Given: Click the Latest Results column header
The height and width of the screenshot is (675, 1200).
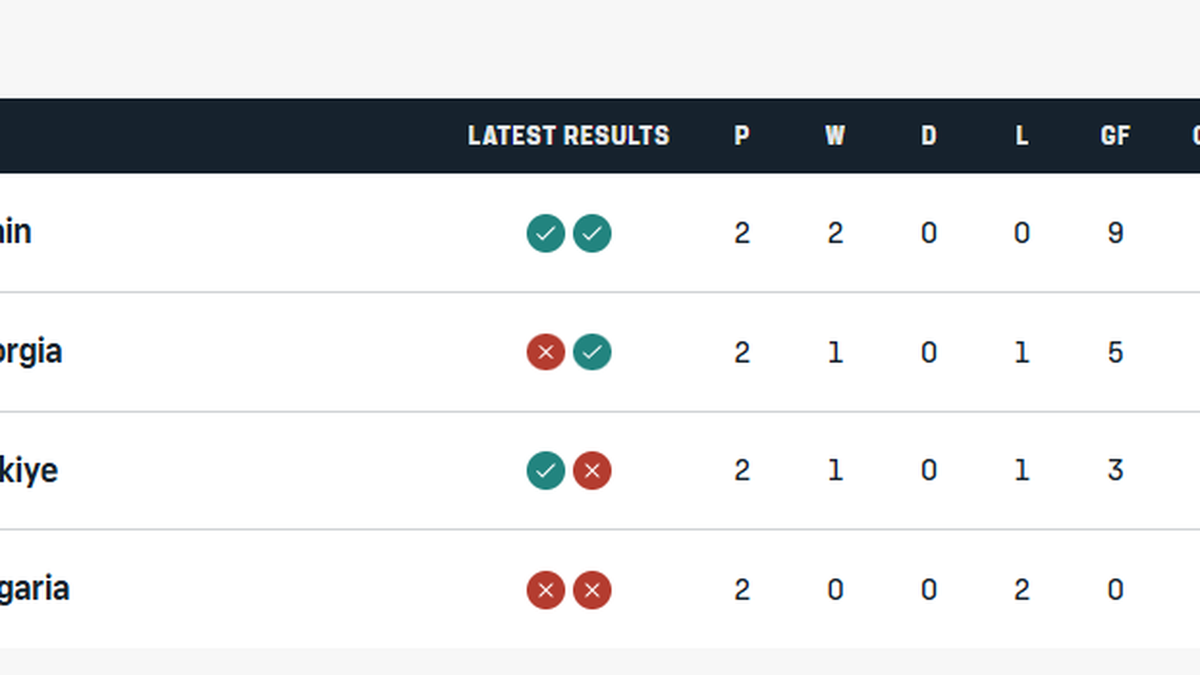Looking at the screenshot, I should (x=568, y=136).
